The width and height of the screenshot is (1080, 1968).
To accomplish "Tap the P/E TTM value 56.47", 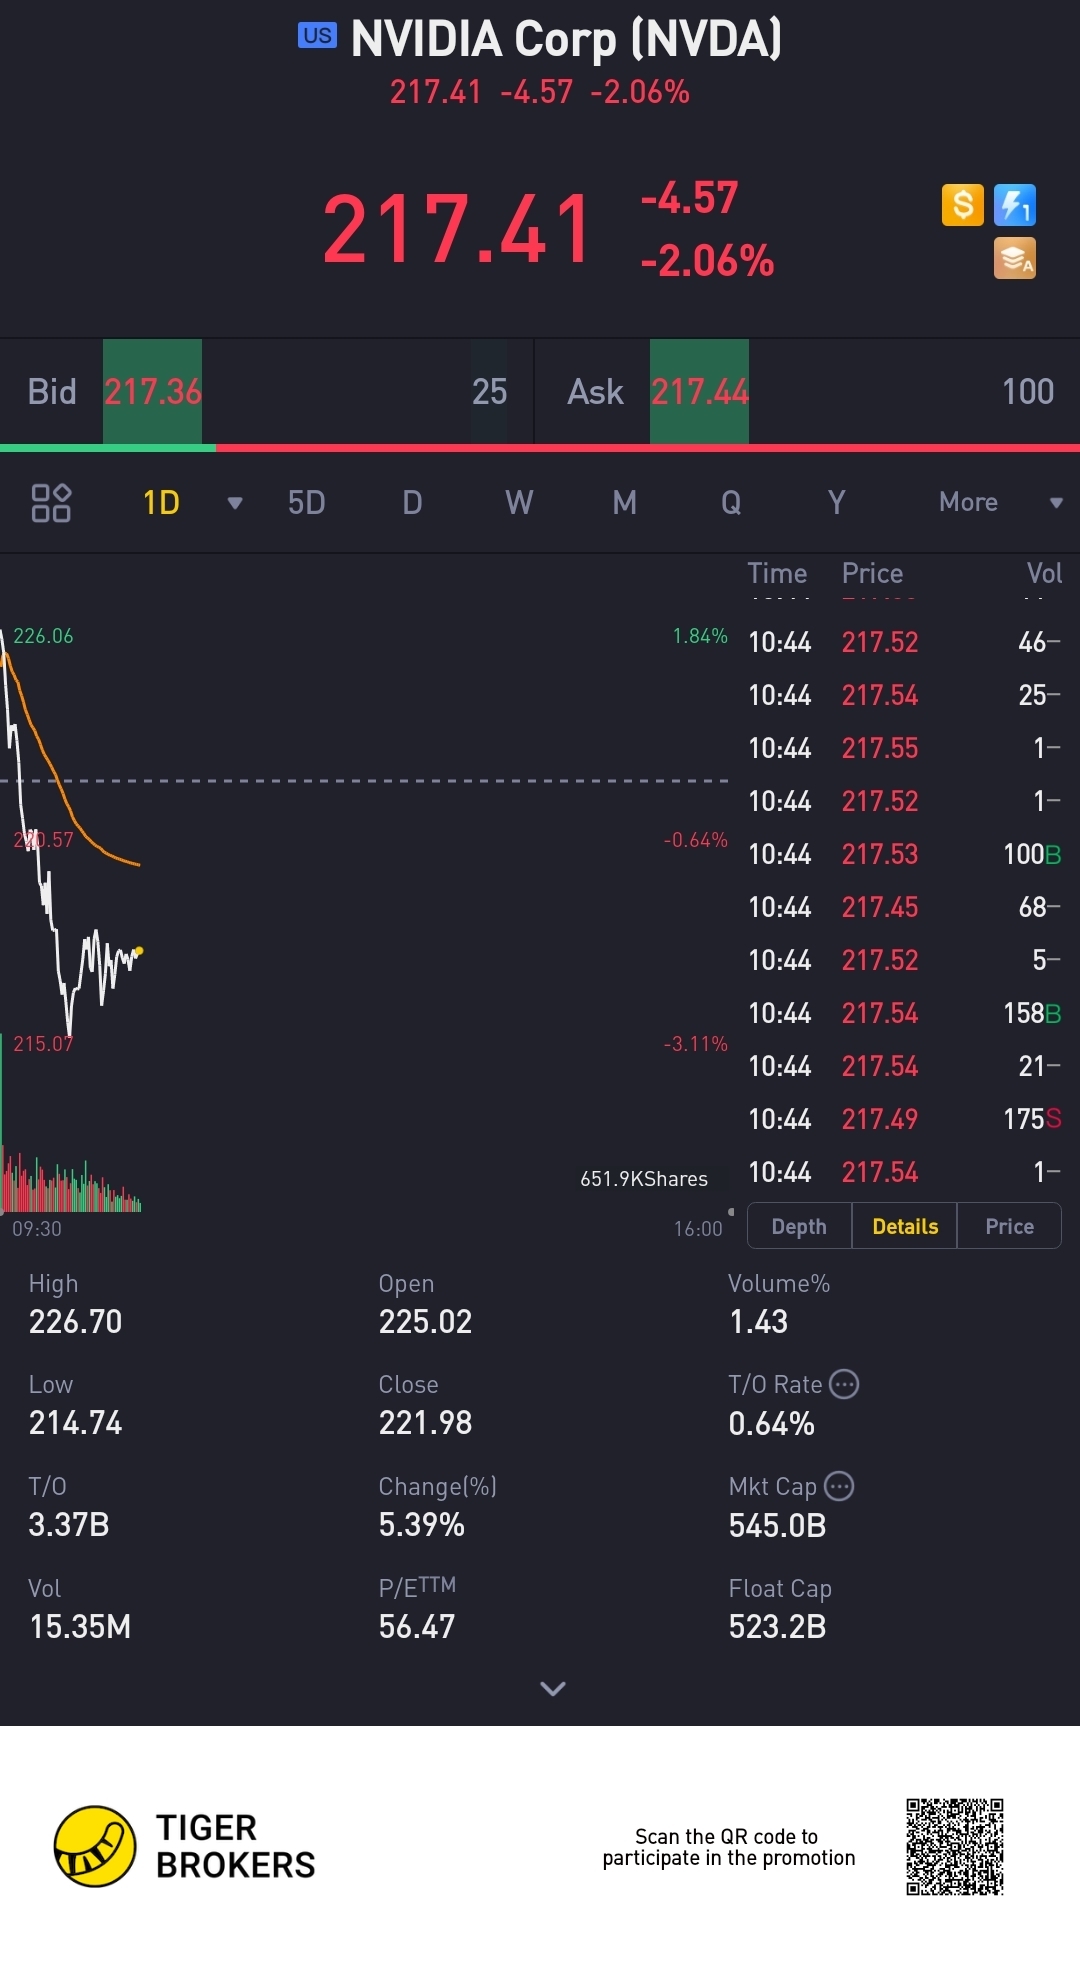I will (x=416, y=1627).
